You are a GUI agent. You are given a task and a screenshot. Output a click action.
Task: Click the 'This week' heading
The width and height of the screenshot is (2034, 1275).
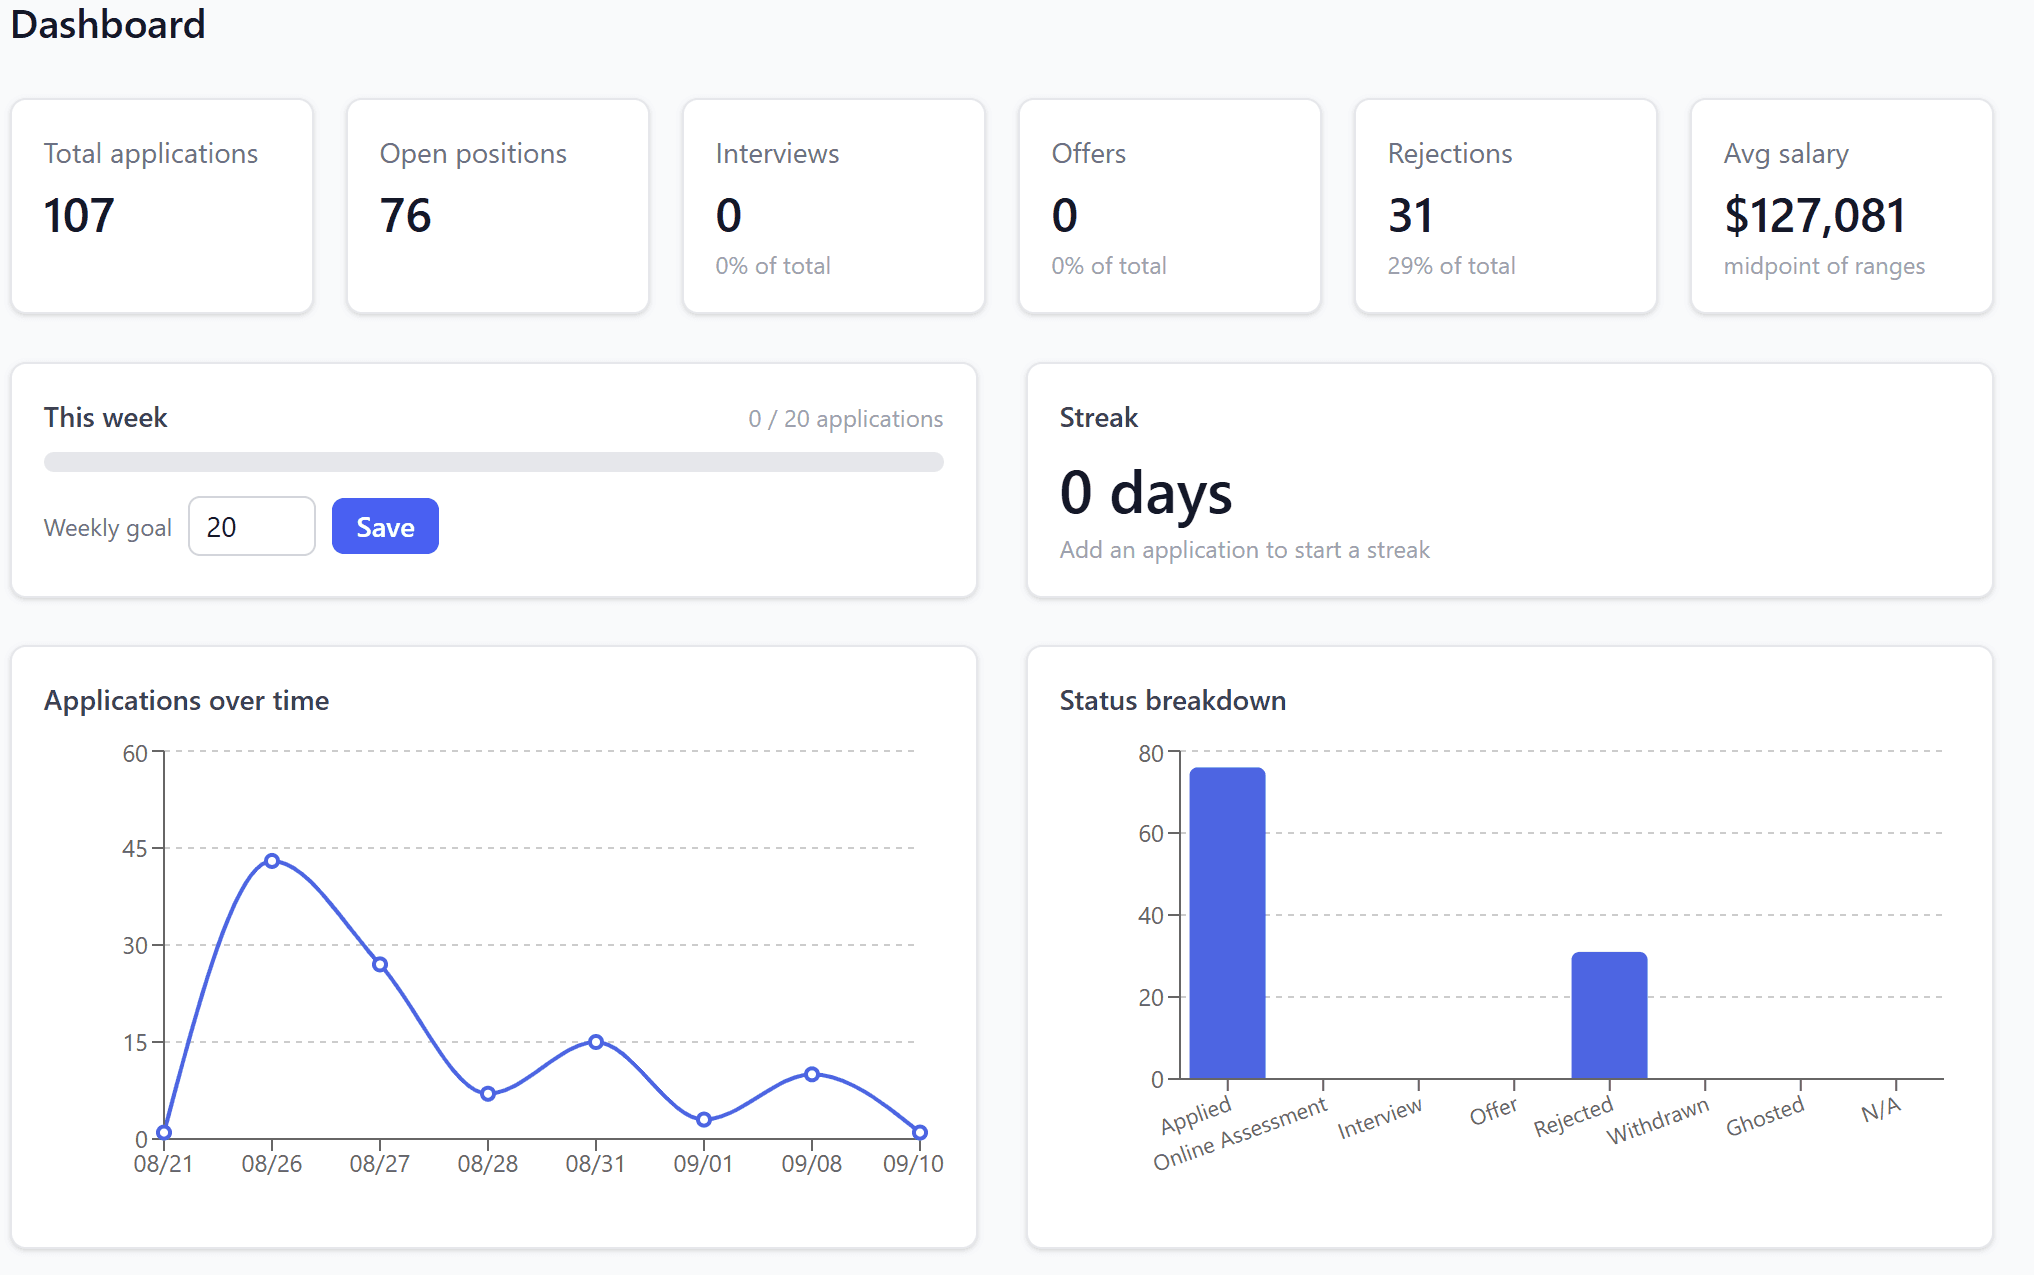click(105, 417)
